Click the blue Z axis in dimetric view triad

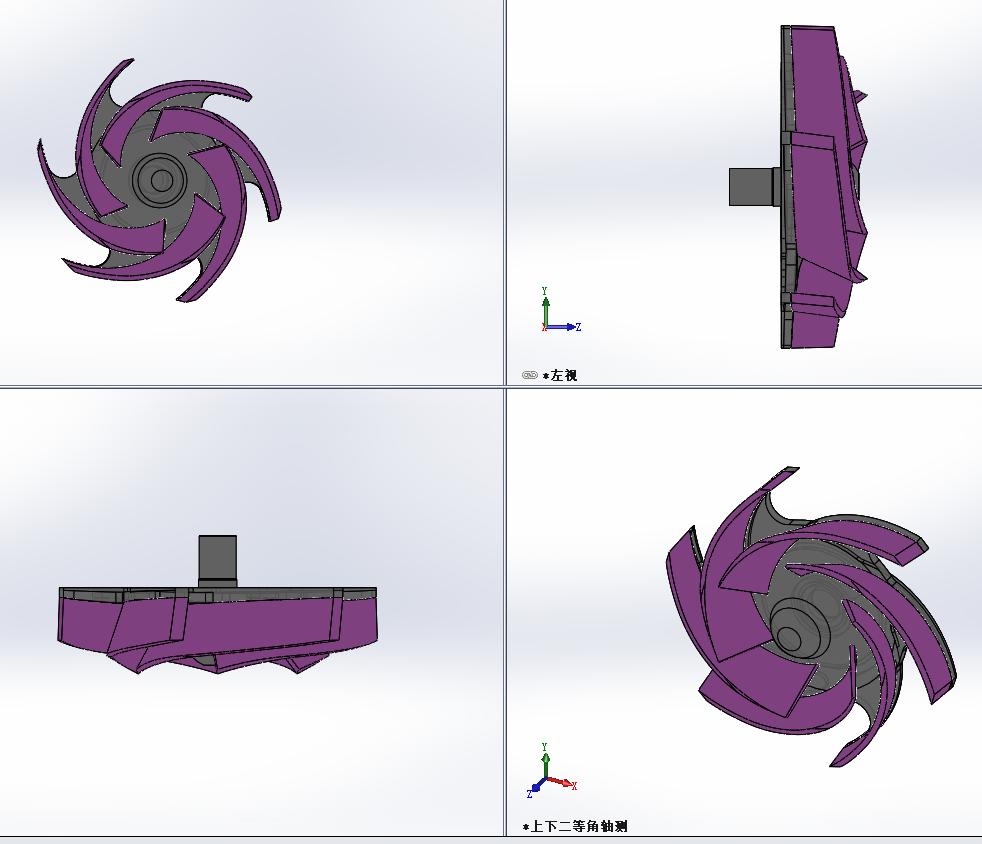(x=536, y=788)
